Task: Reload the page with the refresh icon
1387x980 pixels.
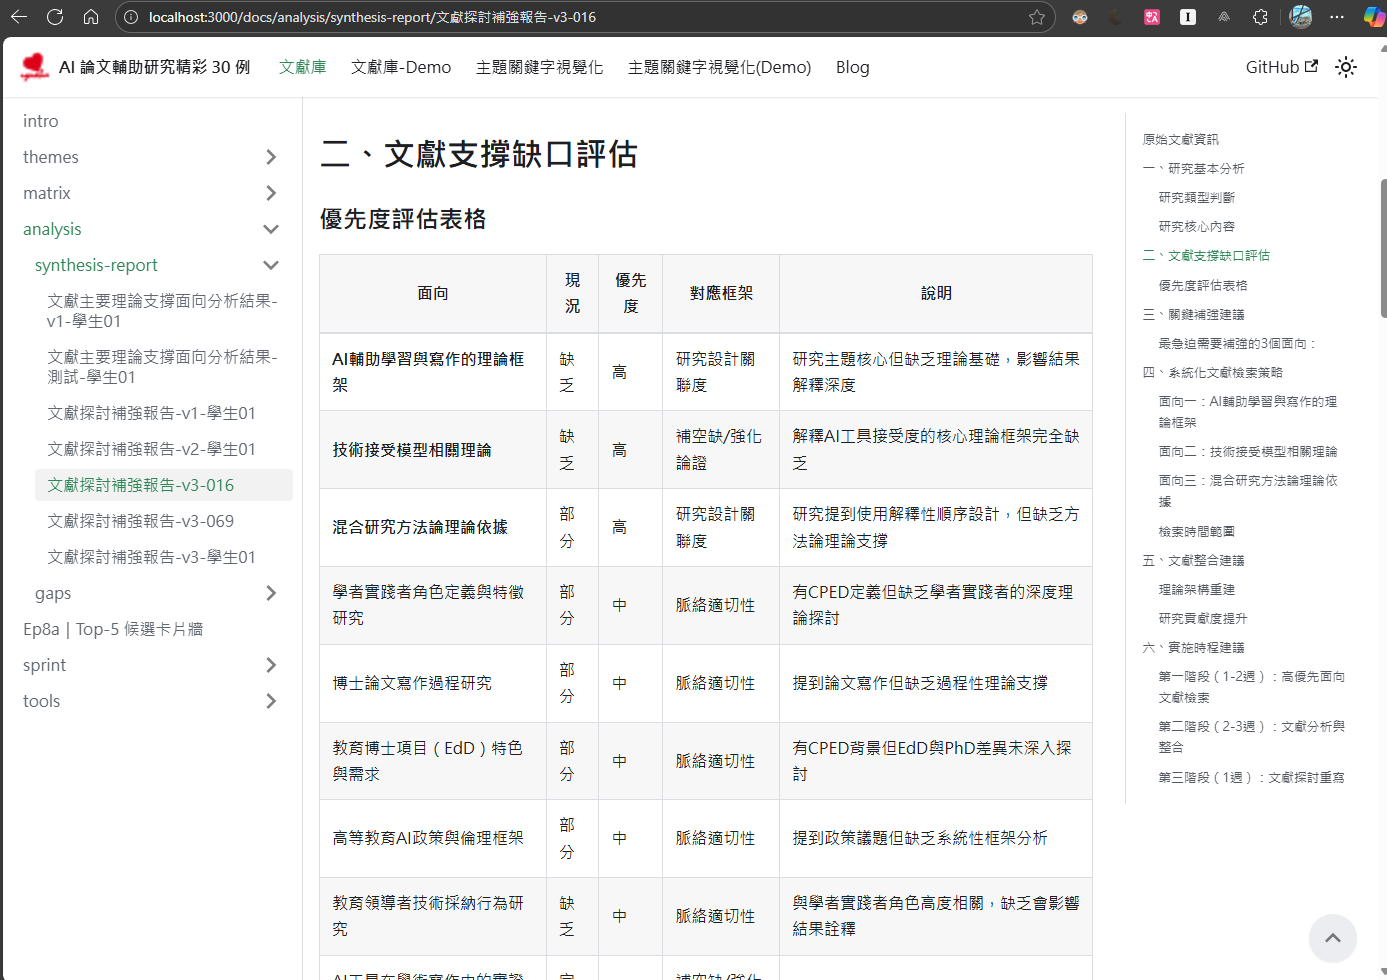Action: pos(55,17)
